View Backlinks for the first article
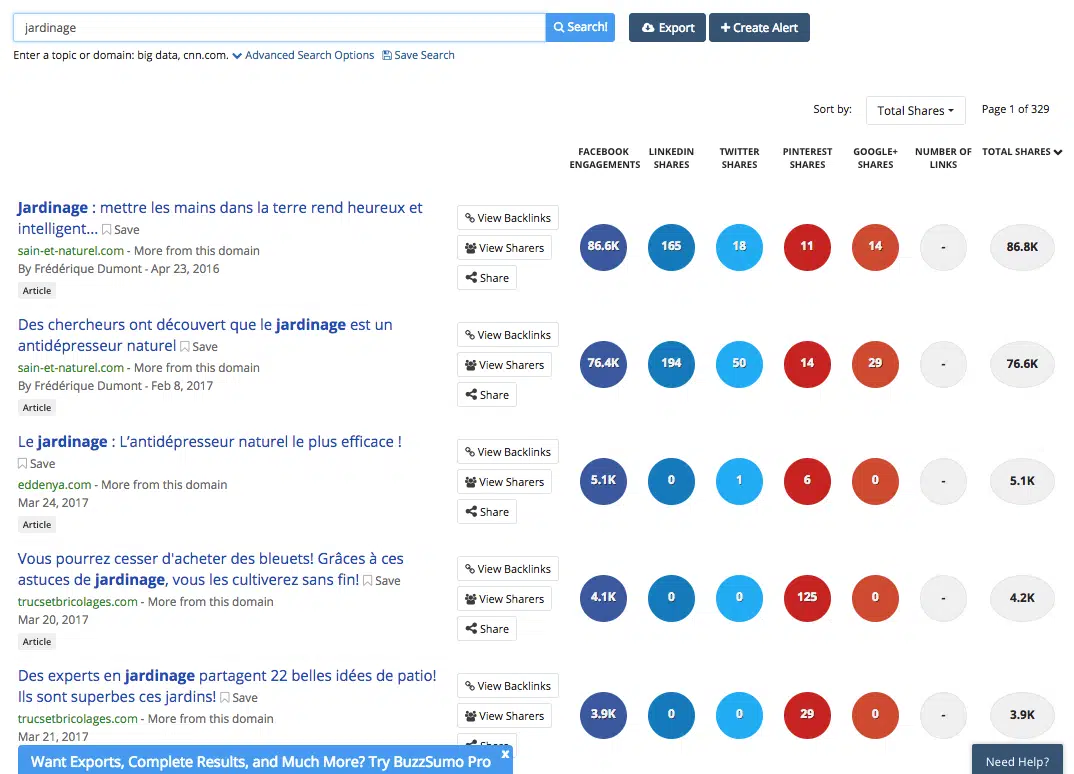This screenshot has height=774, width=1074. [507, 218]
